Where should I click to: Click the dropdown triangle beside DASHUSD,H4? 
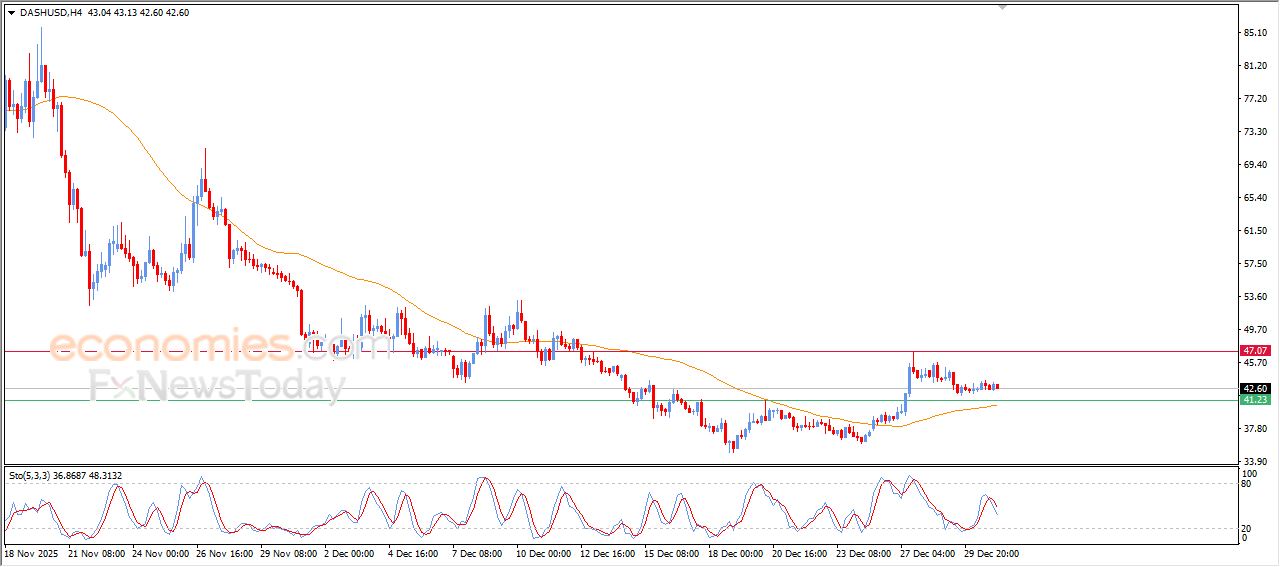pos(11,12)
